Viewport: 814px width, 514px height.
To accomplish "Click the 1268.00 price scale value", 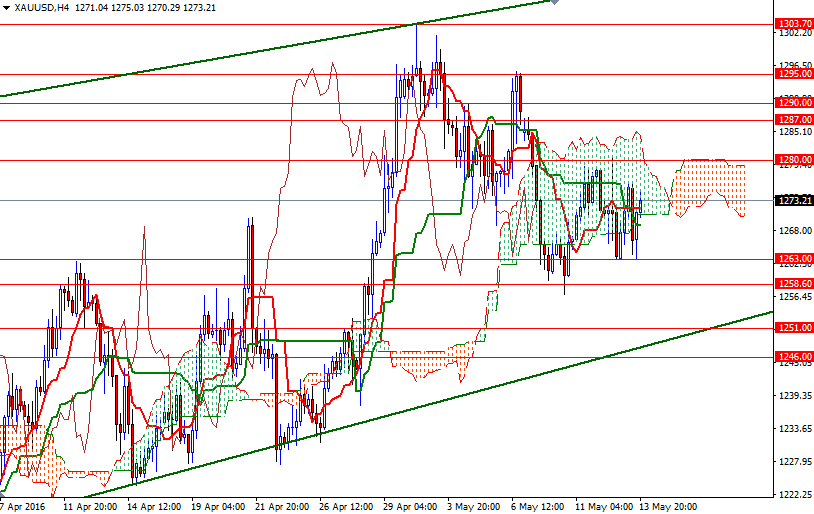I will pos(795,231).
